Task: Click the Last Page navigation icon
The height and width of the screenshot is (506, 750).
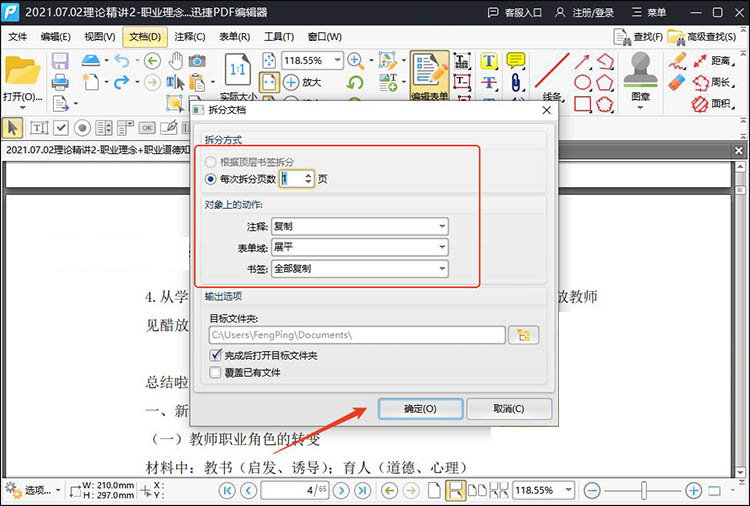Action: (363, 490)
